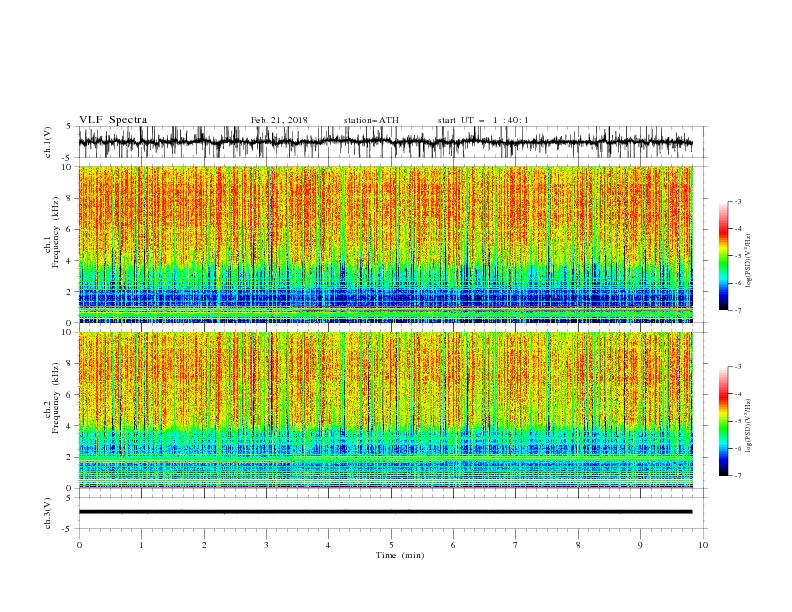The width and height of the screenshot is (792, 612).
Task: Click the 'VLF Spectra' title text
Action: click(113, 120)
